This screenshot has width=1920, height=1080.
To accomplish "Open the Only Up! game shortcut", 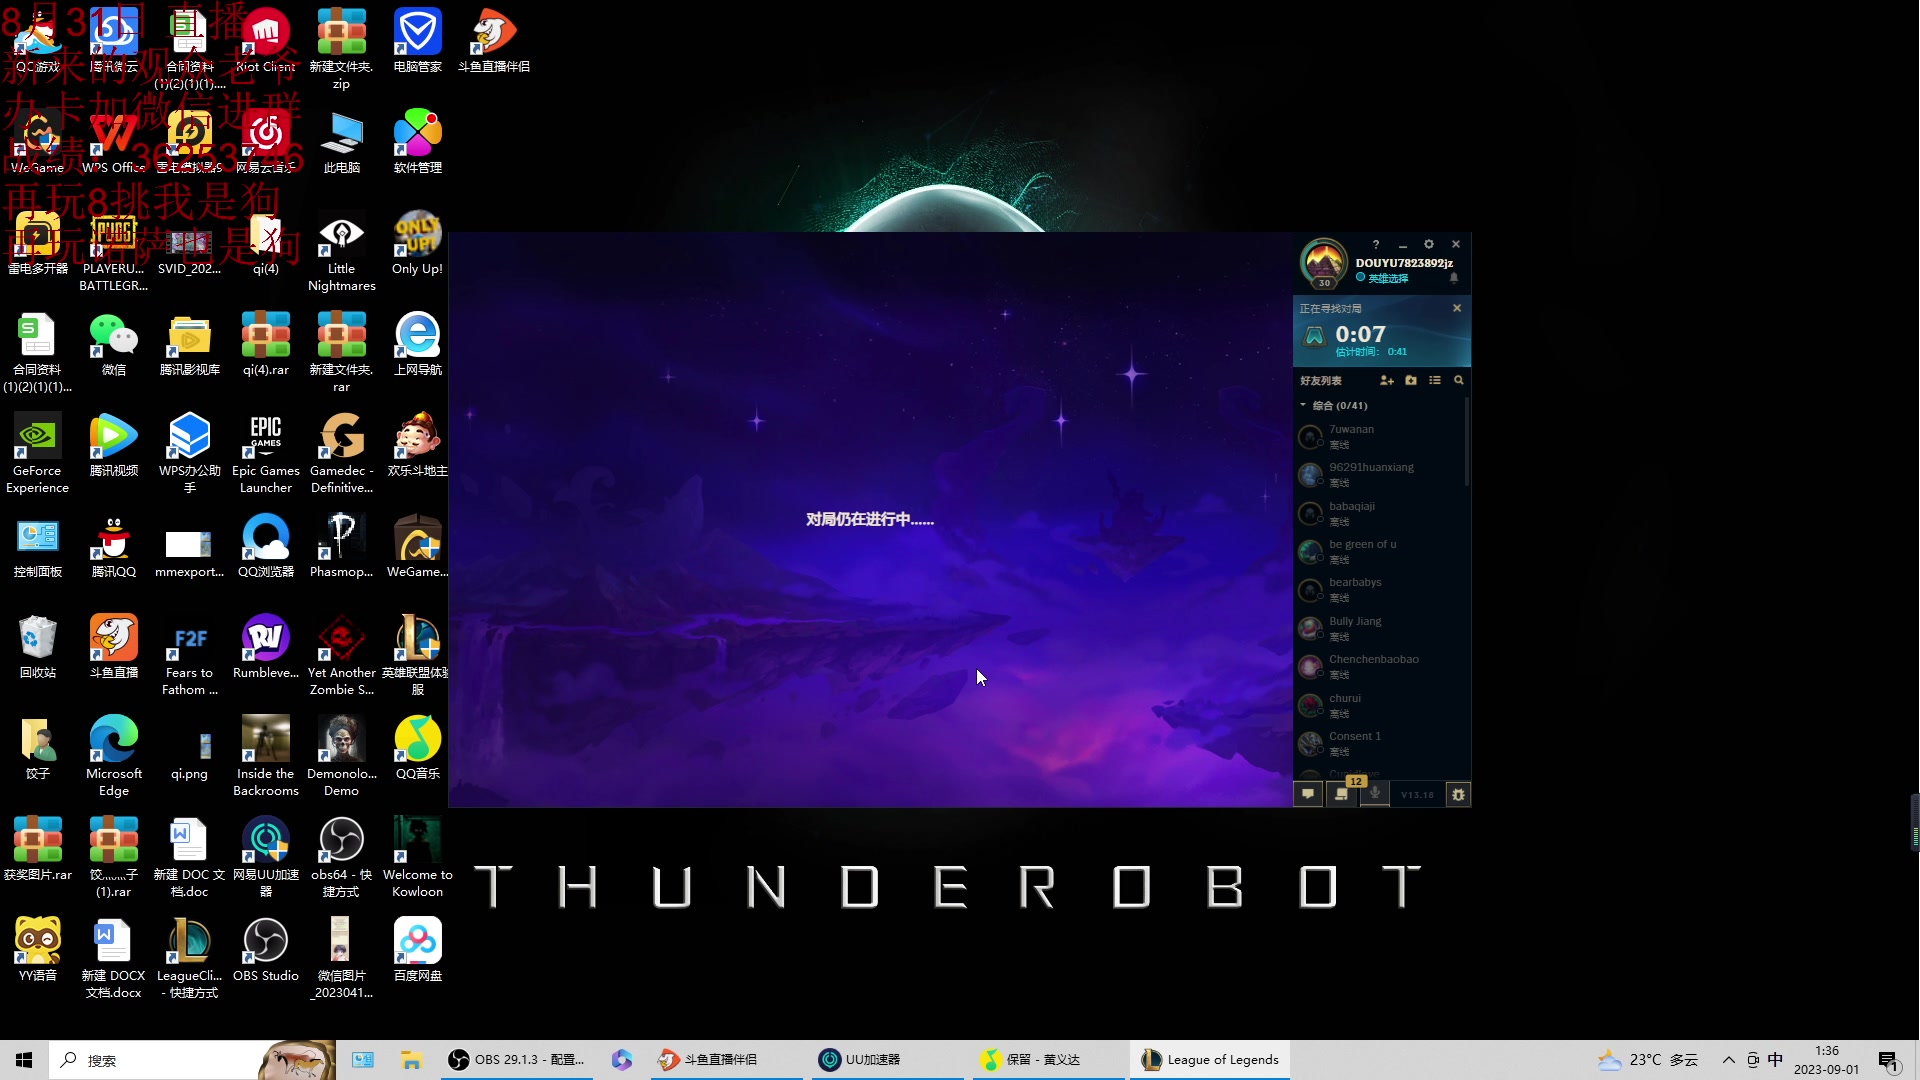I will click(x=417, y=243).
